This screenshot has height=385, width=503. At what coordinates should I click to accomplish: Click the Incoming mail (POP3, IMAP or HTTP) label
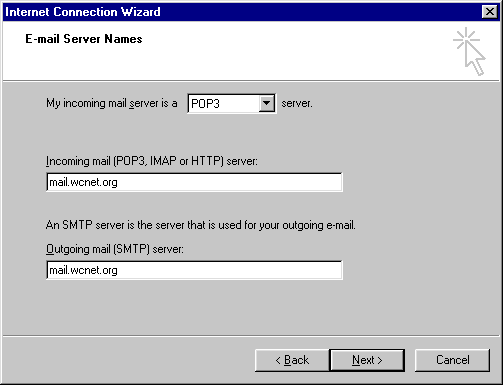(152, 161)
